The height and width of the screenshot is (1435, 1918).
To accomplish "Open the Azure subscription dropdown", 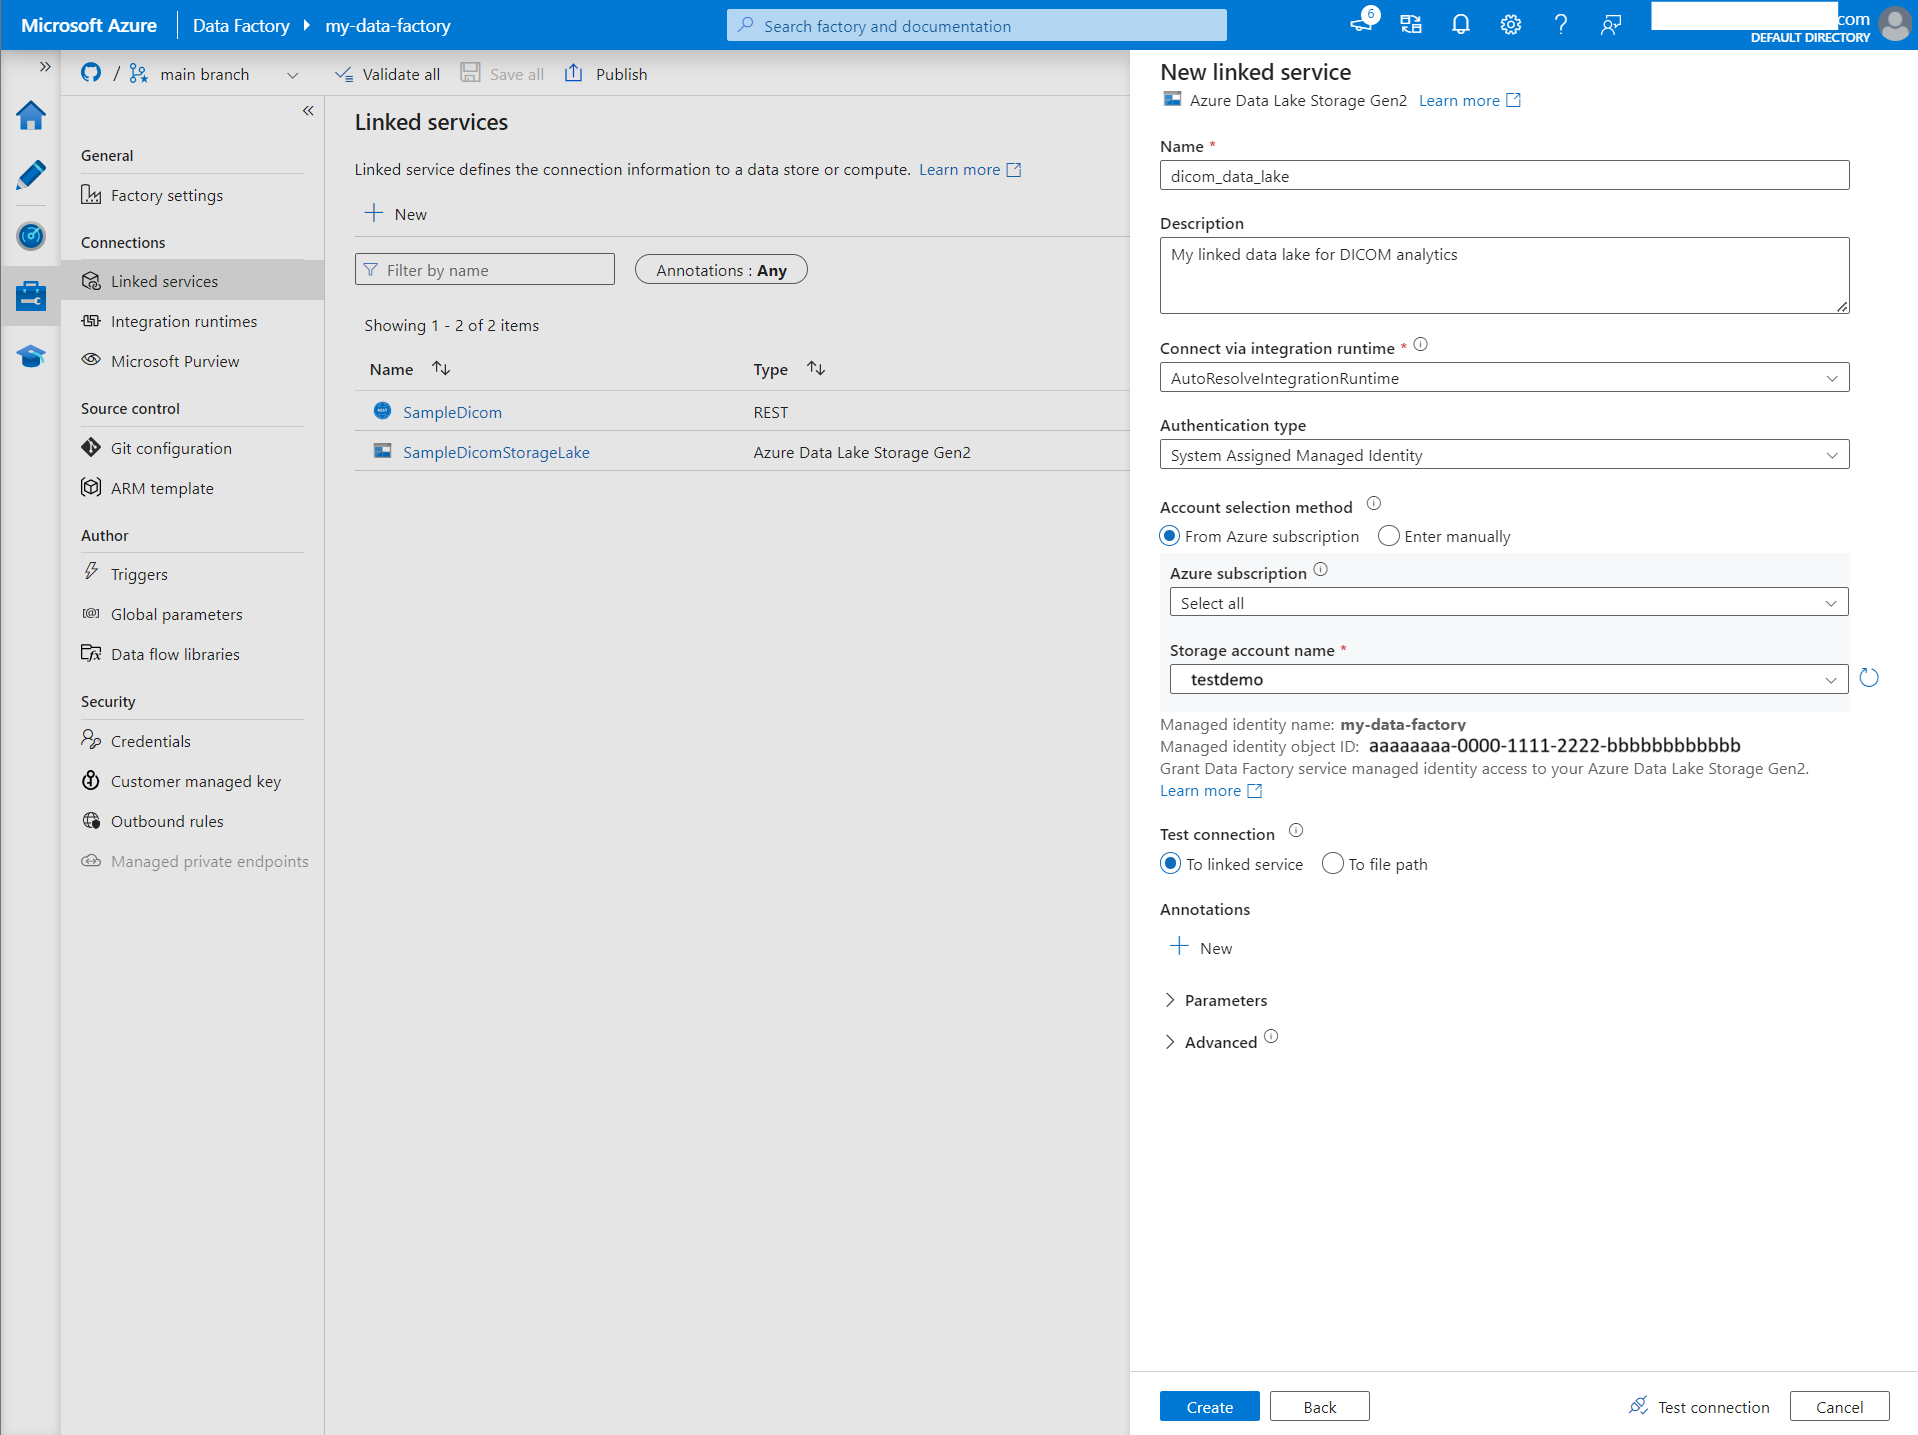I will 1508,603.
